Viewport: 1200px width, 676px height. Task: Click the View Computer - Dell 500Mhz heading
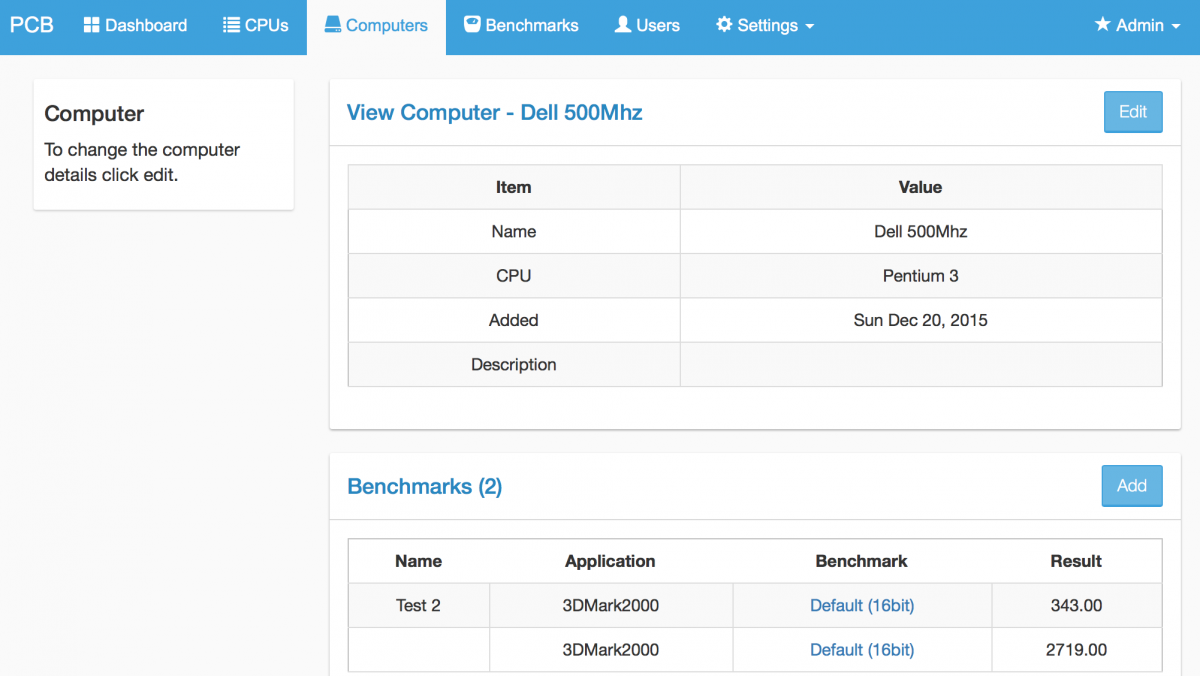point(494,112)
